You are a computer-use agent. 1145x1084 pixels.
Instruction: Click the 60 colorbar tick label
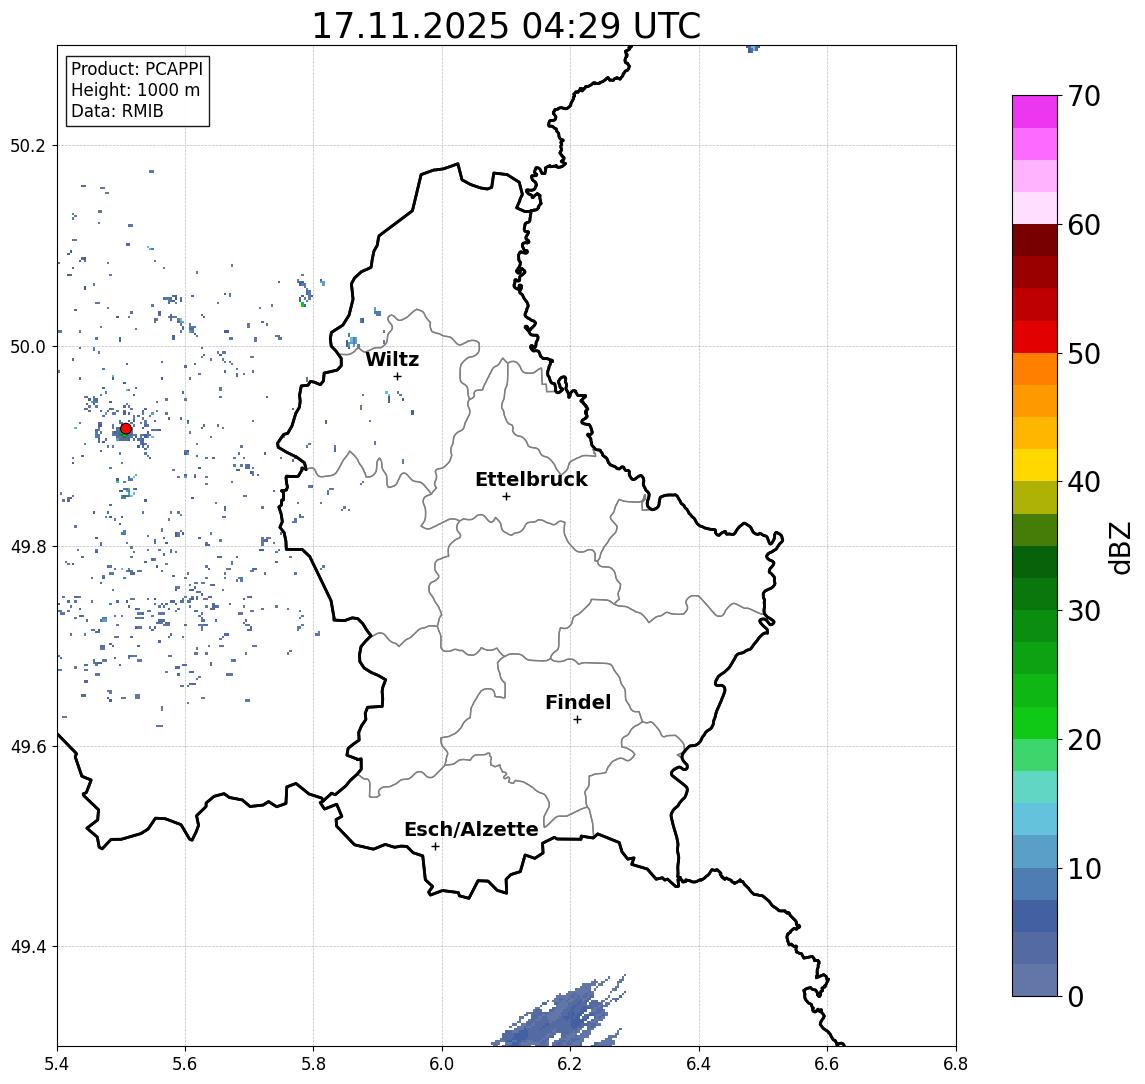click(x=1084, y=226)
